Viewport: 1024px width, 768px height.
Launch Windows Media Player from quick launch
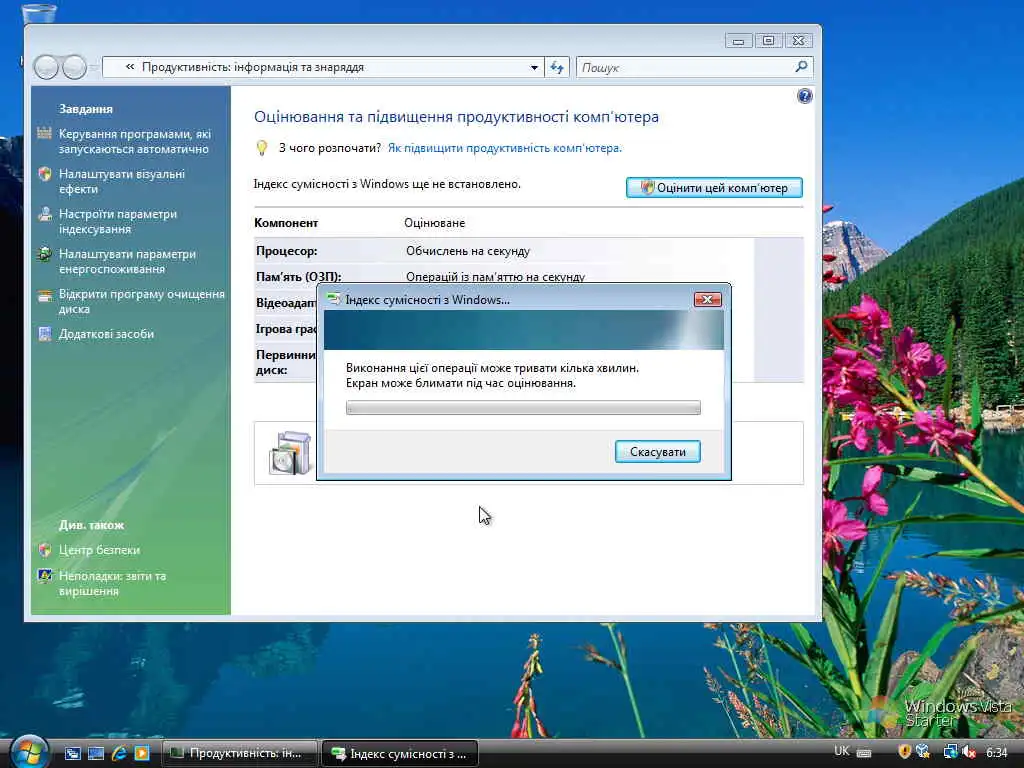pyautogui.click(x=142, y=754)
